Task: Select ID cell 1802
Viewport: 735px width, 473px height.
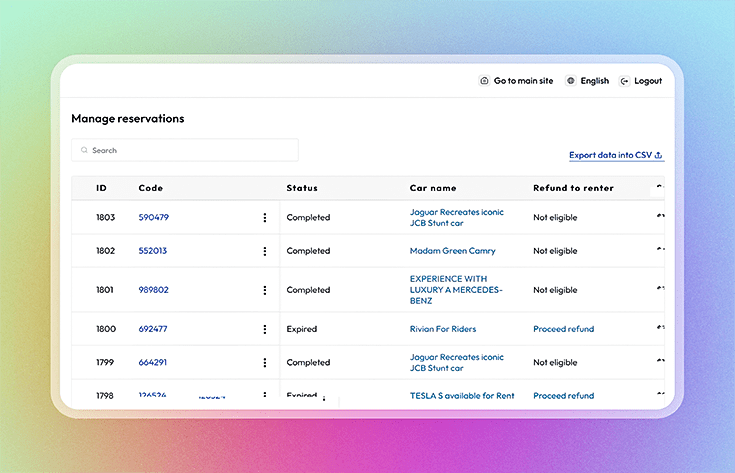Action: click(105, 251)
